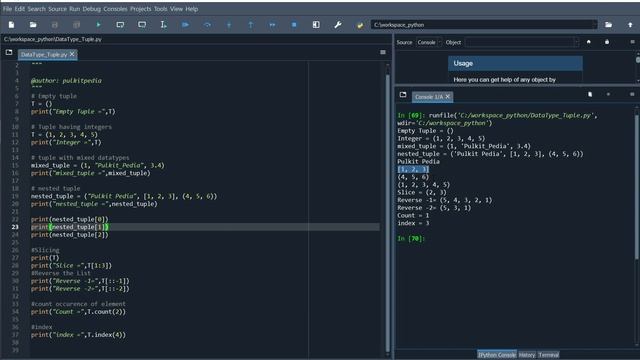The height and width of the screenshot is (360, 640).
Task: Run the current cell
Action: 120,25
